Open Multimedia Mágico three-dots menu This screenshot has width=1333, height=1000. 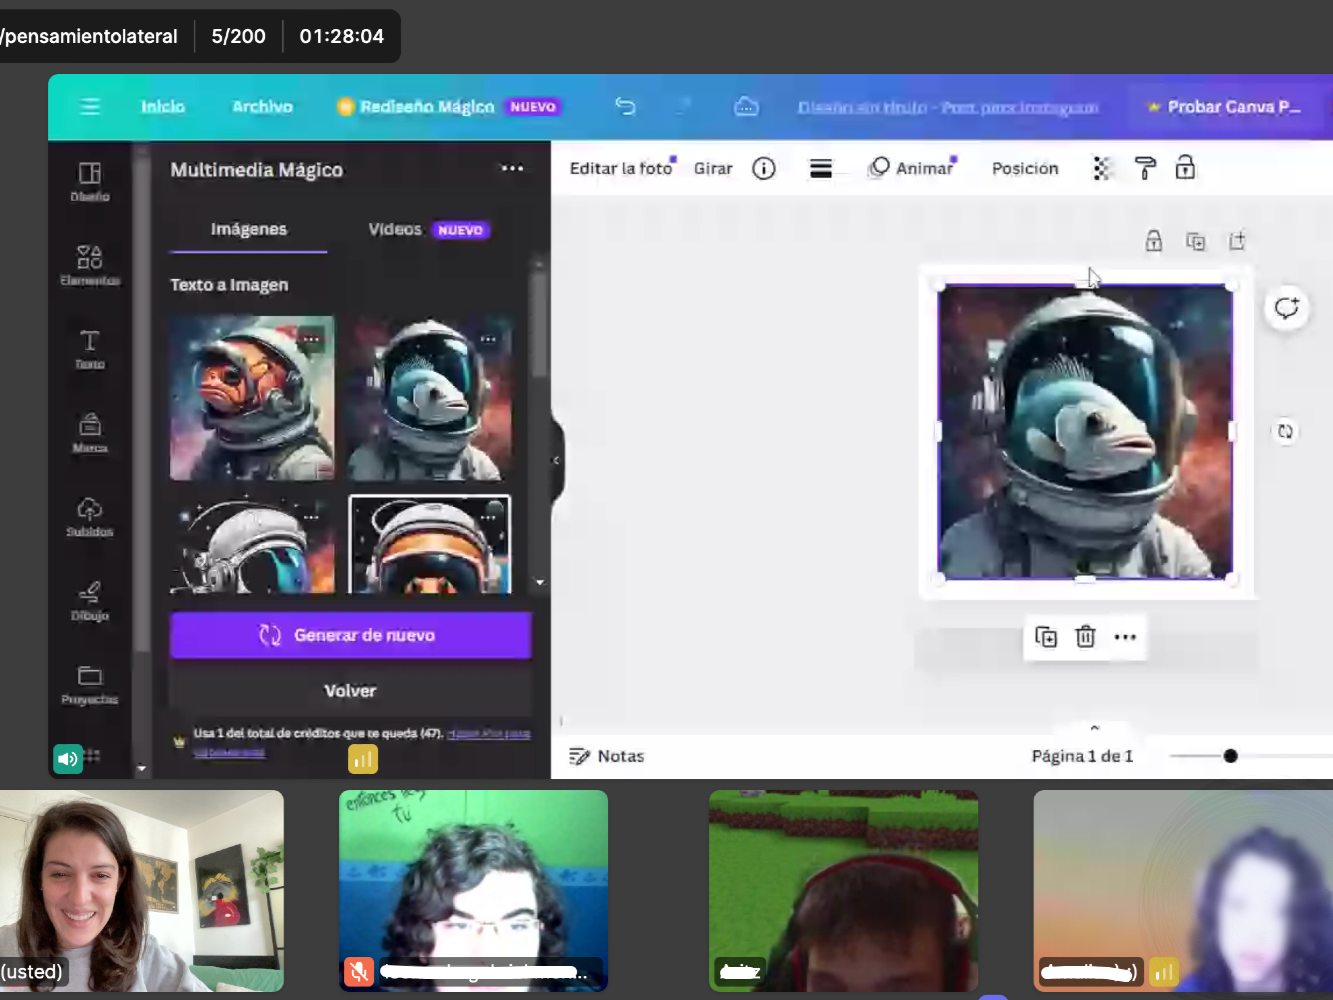tap(512, 168)
